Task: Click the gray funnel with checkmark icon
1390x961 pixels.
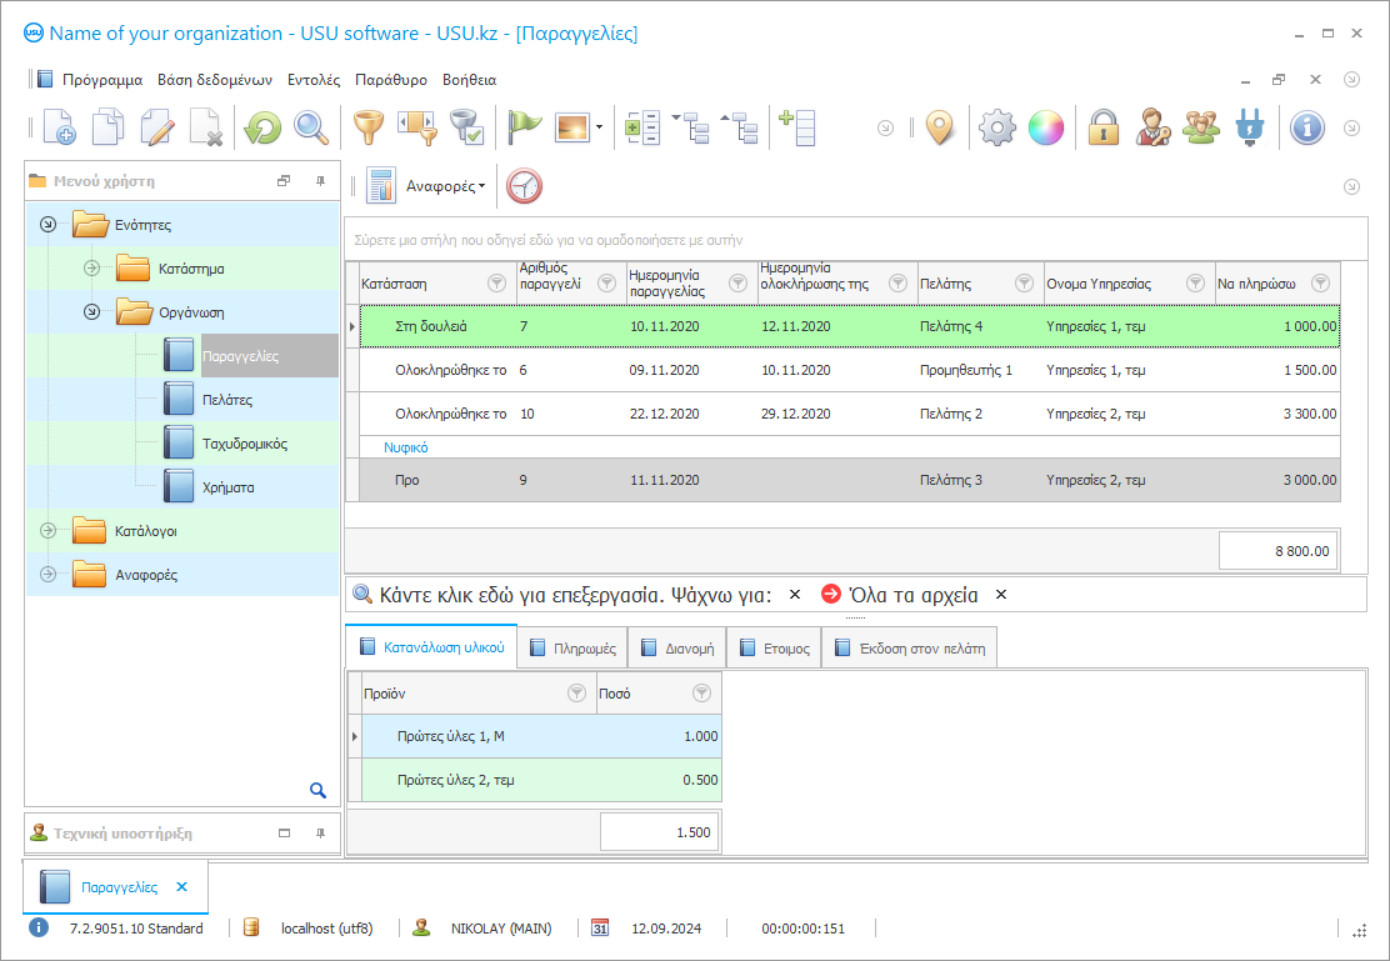Action: (467, 128)
